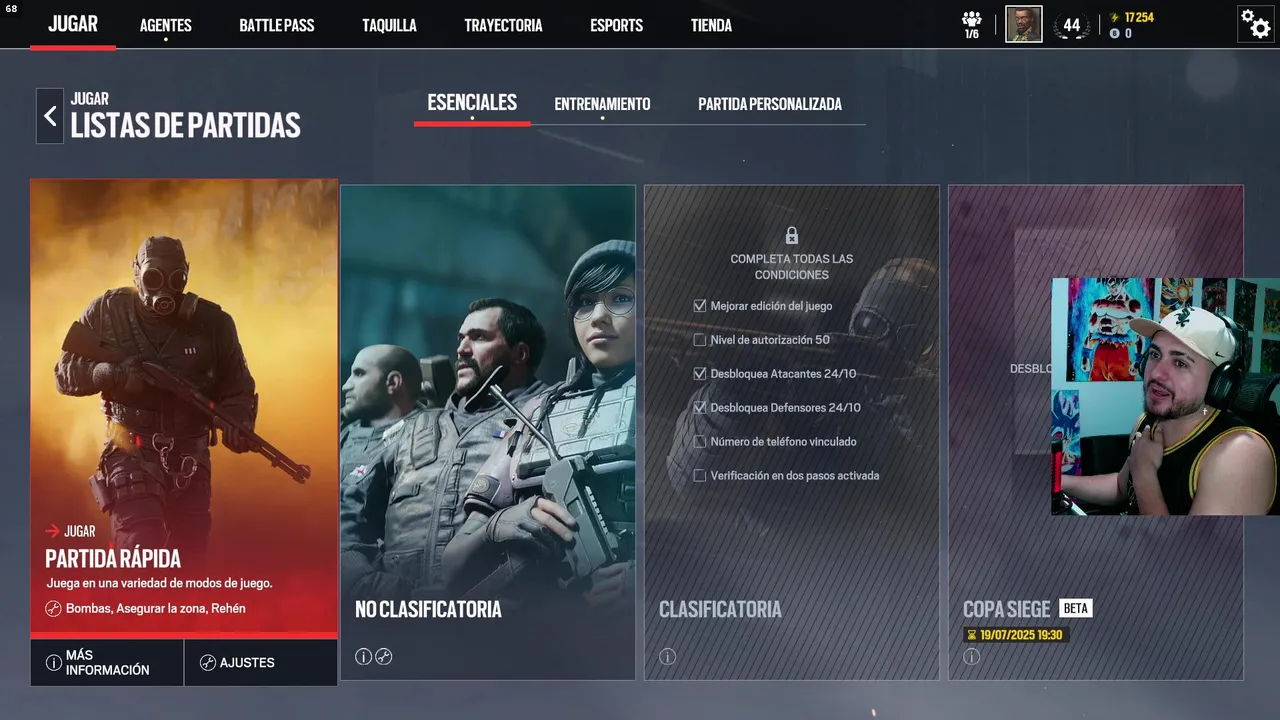Toggle the Desbloquea Atacantes 24/10 checkbox

tap(700, 374)
